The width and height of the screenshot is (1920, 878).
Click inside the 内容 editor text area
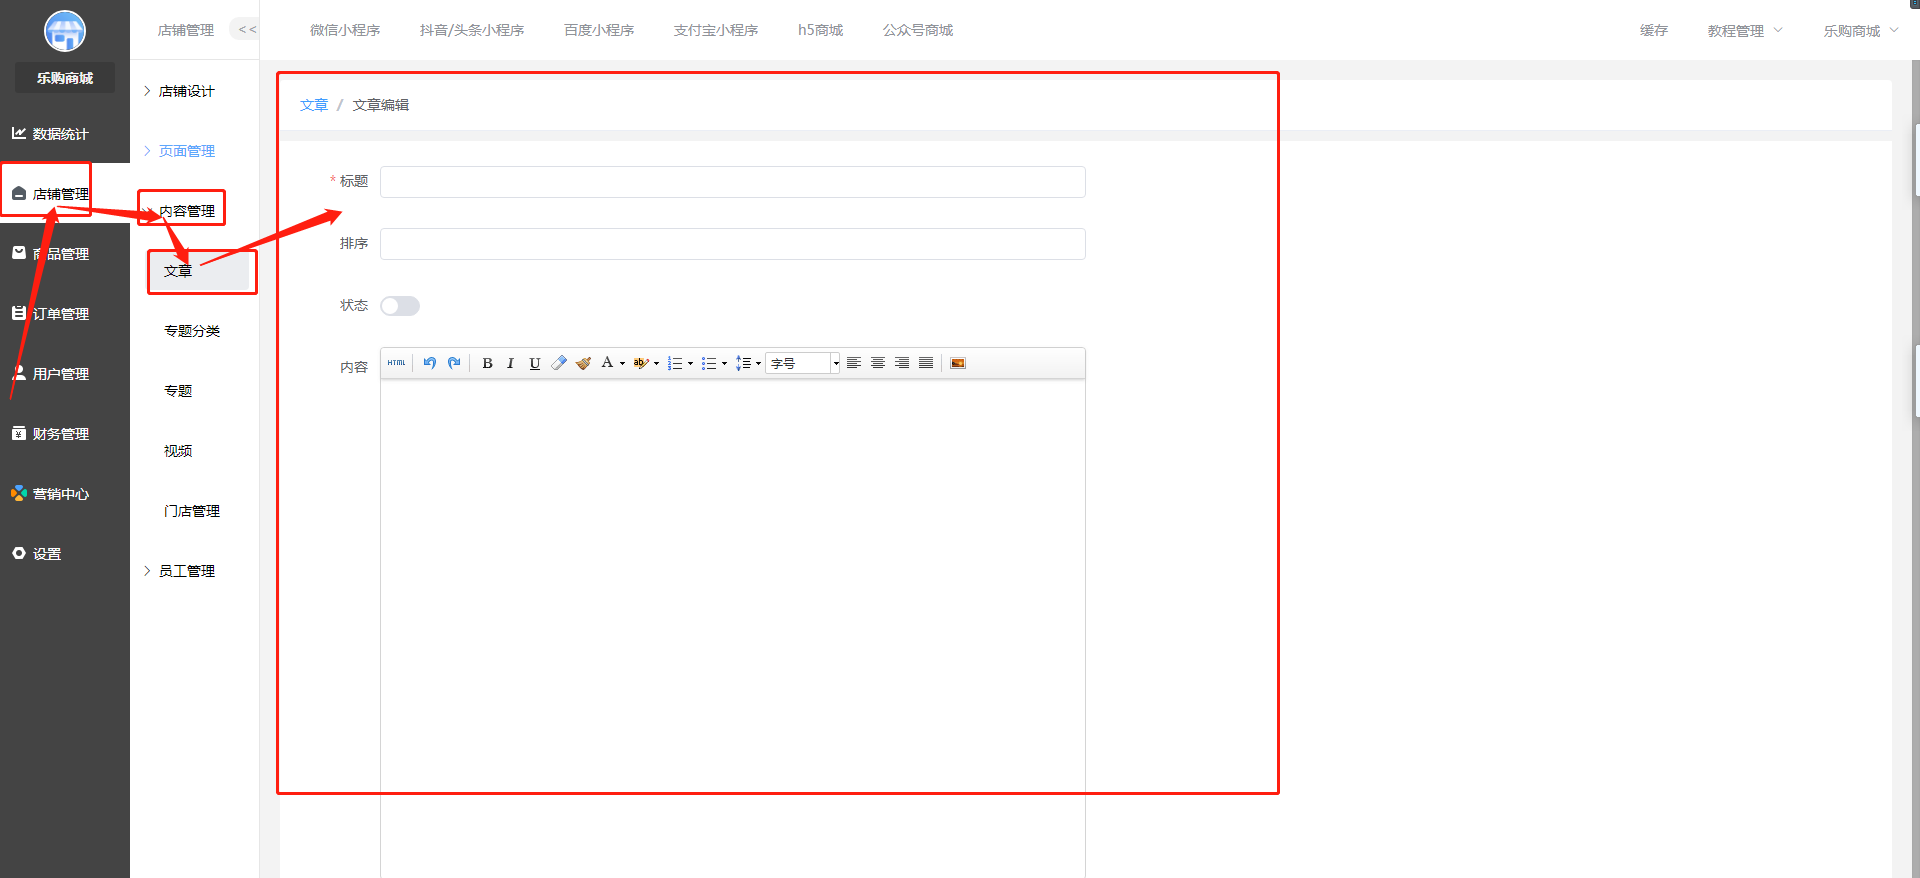point(733,628)
